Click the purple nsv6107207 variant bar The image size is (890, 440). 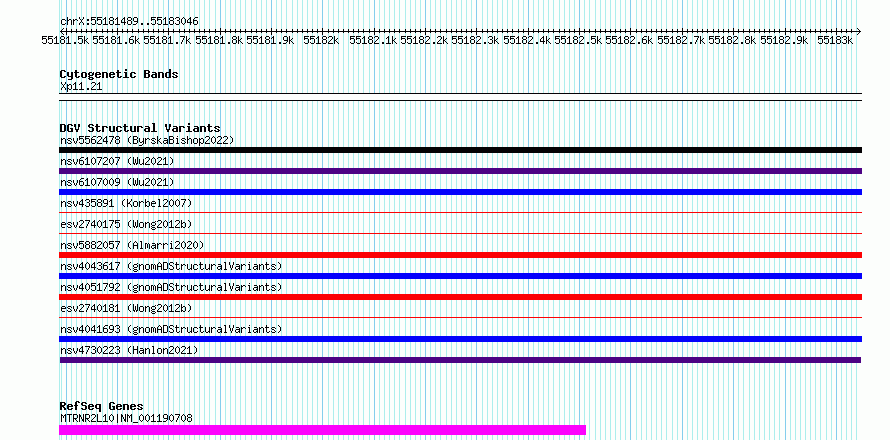coord(460,171)
